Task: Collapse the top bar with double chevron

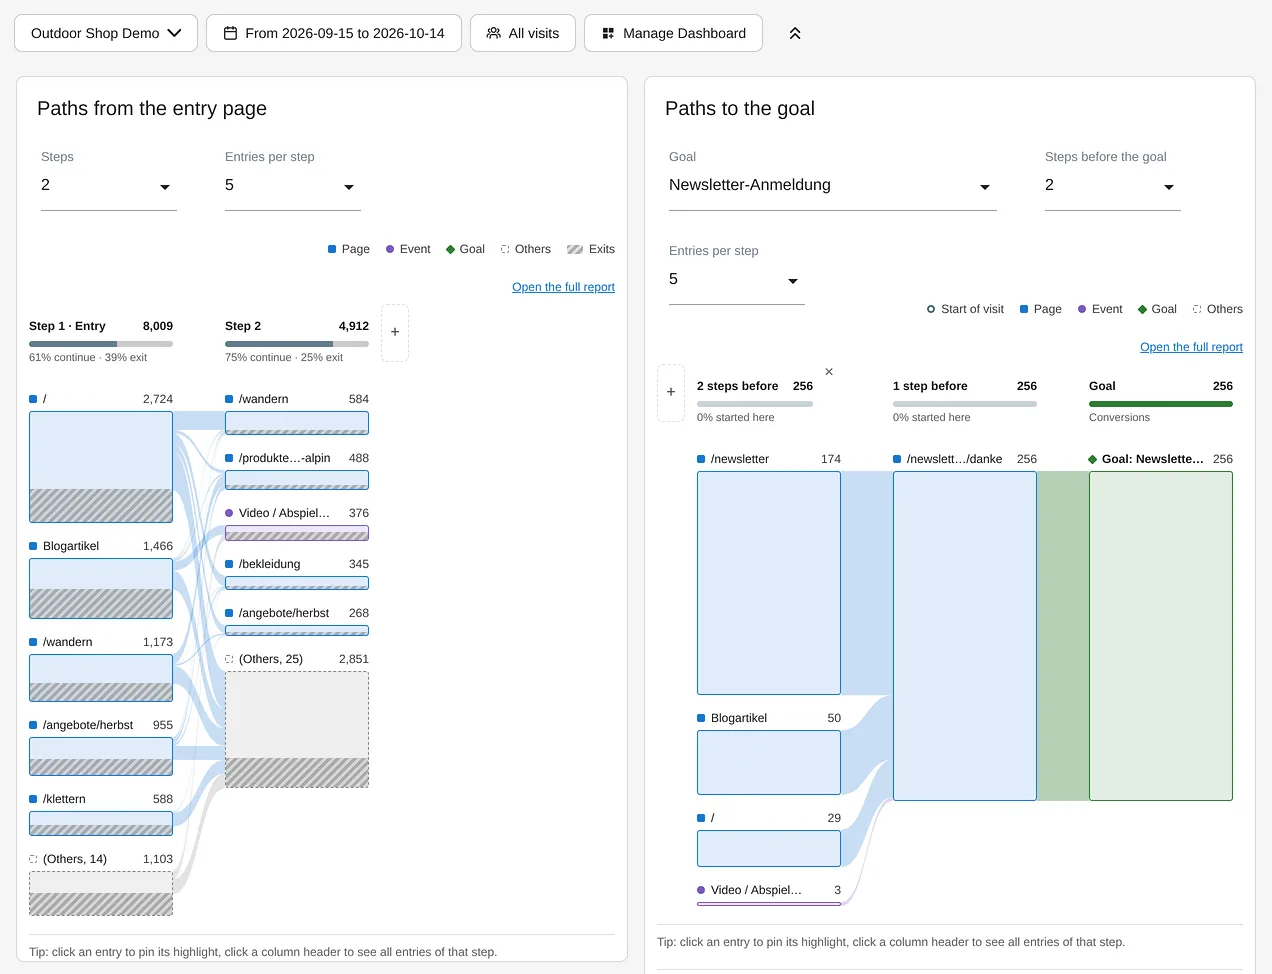Action: tap(795, 33)
